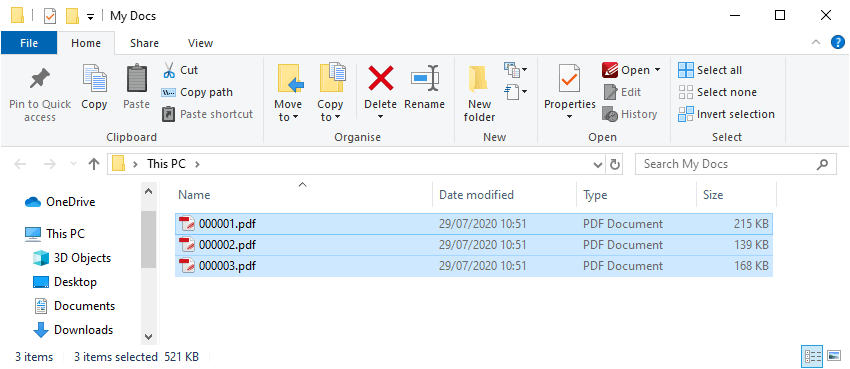
Task: Sort by Size column header
Action: [713, 195]
